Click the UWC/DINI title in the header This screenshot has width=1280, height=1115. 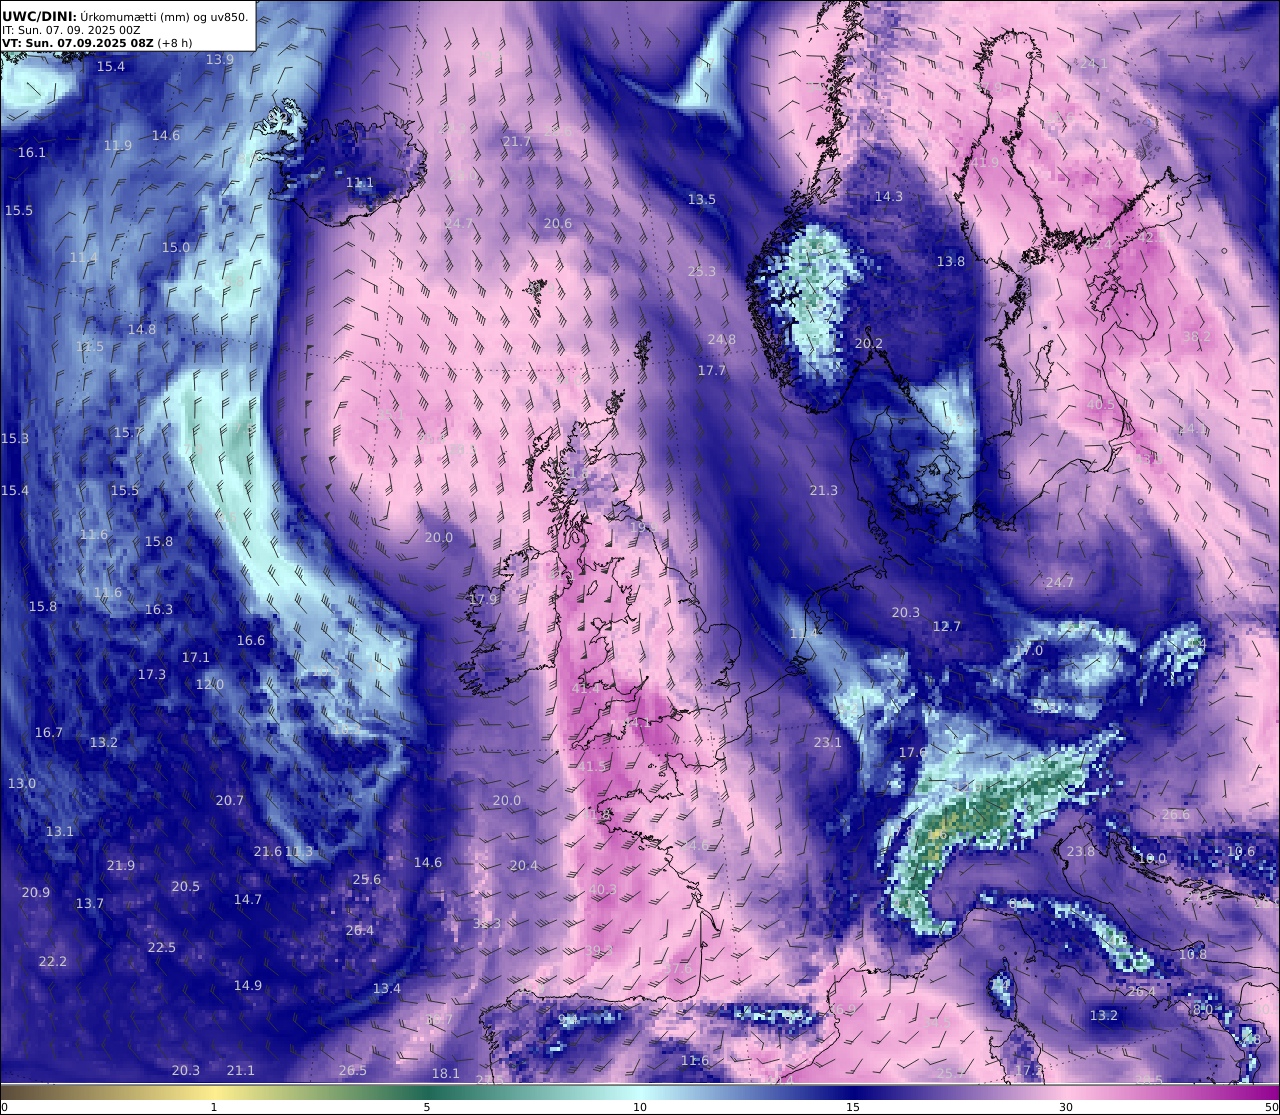click(x=39, y=16)
